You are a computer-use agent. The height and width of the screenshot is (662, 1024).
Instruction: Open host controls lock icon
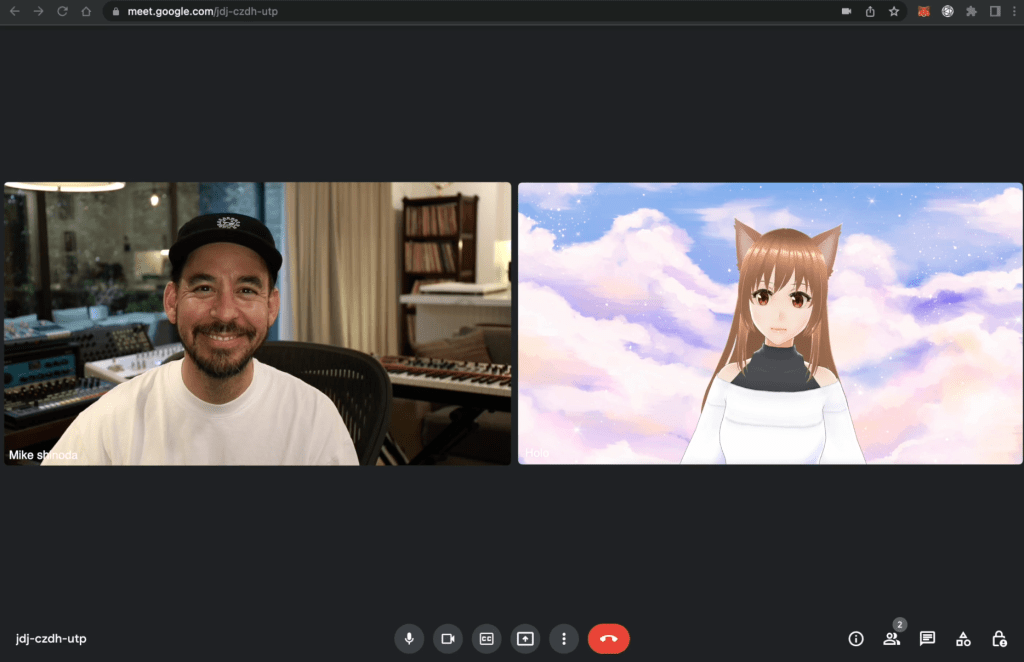(x=998, y=638)
